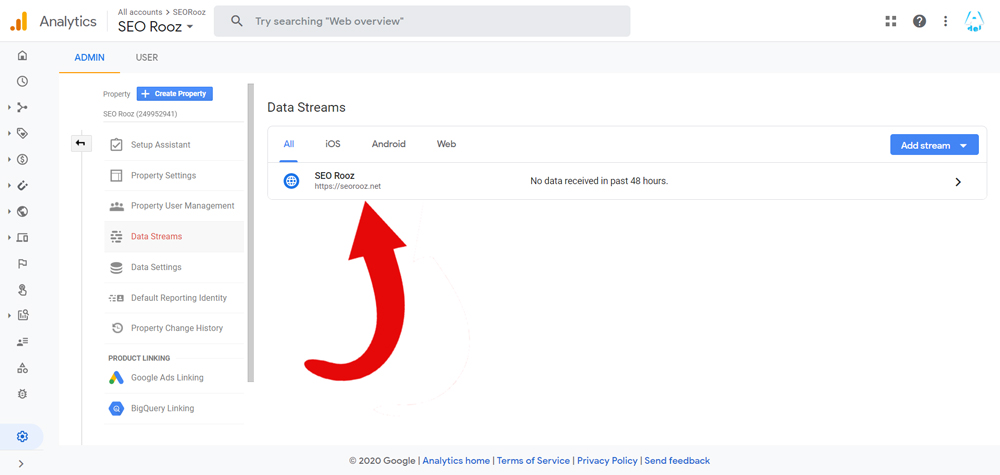The width and height of the screenshot is (1000, 475).
Task: Select the Android streams tab
Action: (388, 144)
